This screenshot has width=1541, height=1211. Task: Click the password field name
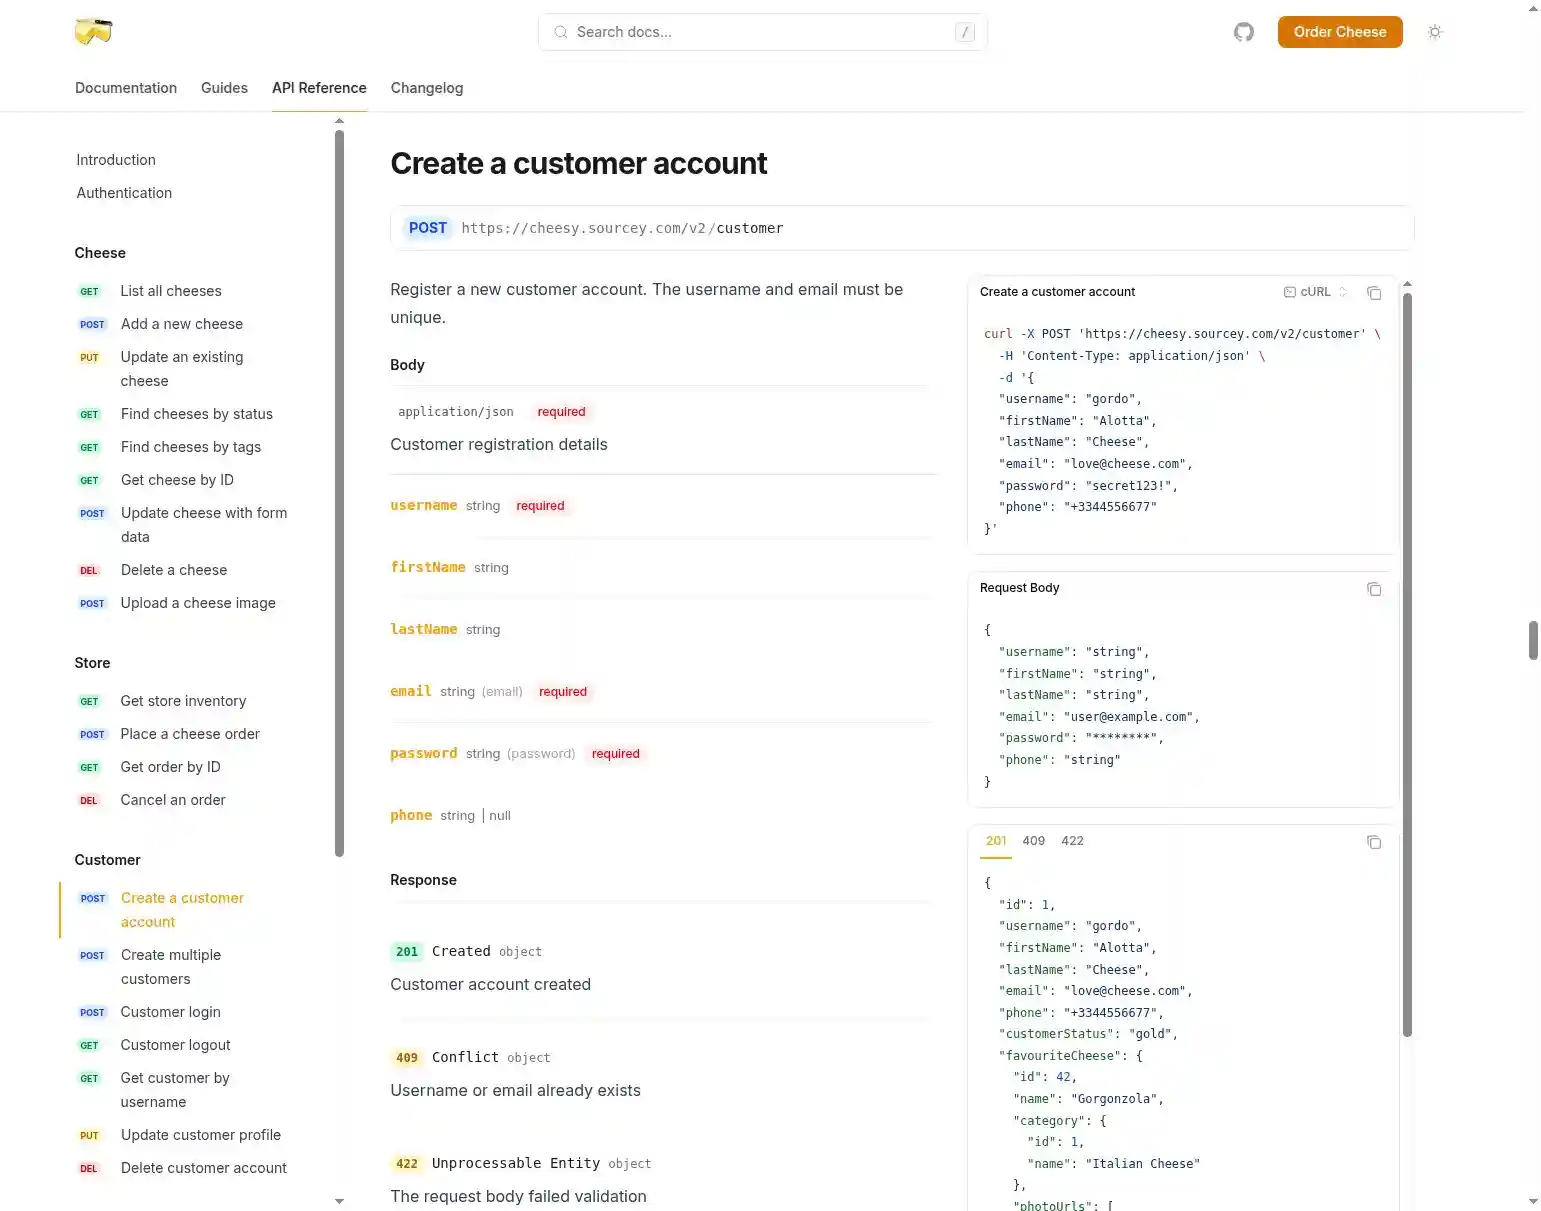tap(424, 754)
